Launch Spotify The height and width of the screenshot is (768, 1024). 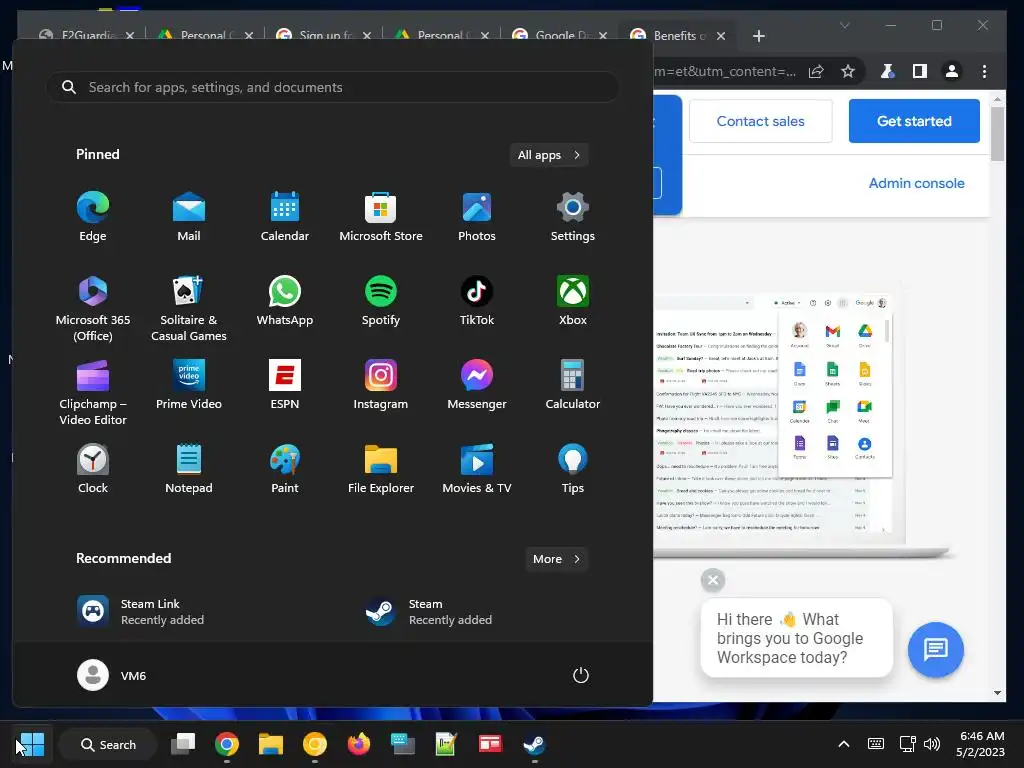pos(381,300)
